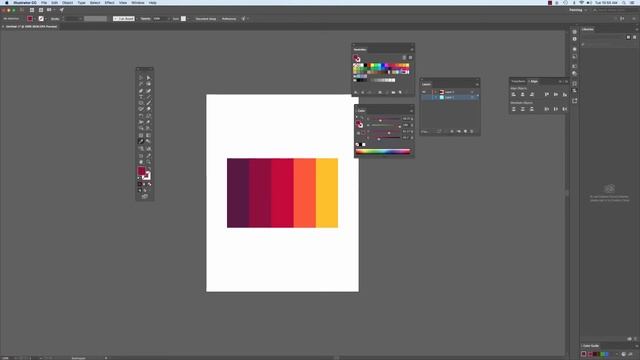
Task: Click the stroke box in toolbox
Action: [147, 176]
